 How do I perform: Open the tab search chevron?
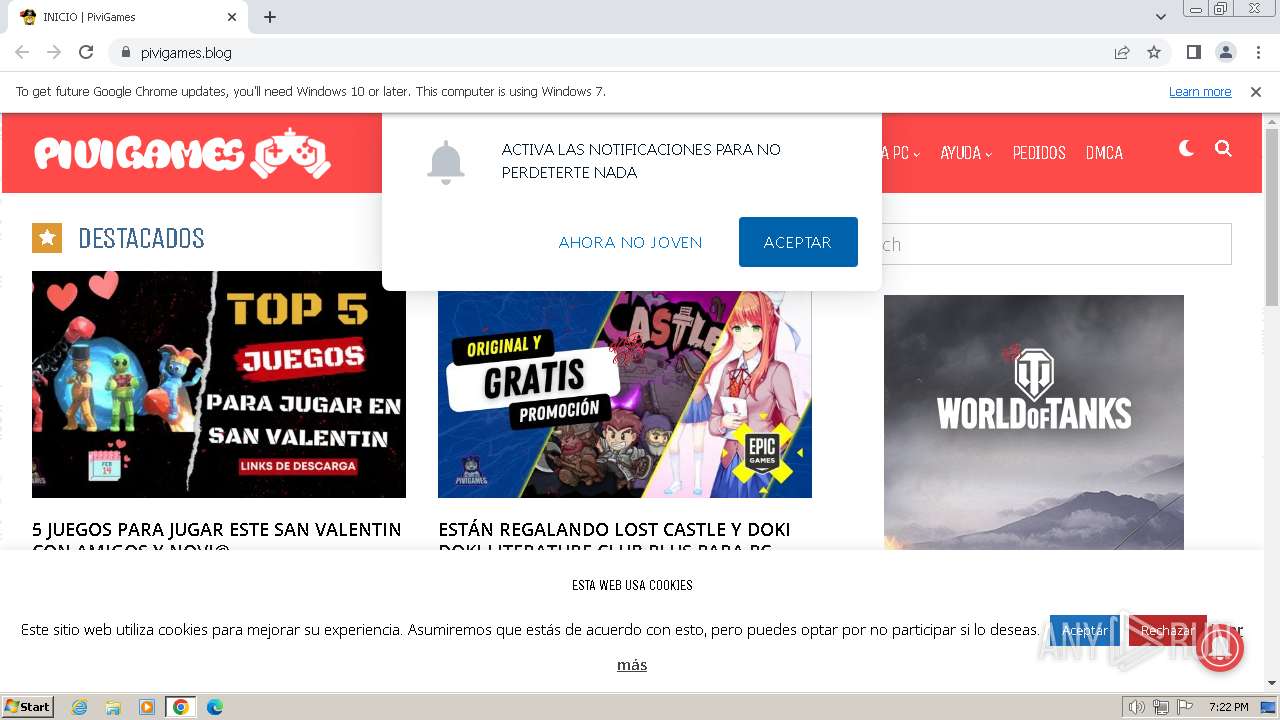pos(1160,17)
